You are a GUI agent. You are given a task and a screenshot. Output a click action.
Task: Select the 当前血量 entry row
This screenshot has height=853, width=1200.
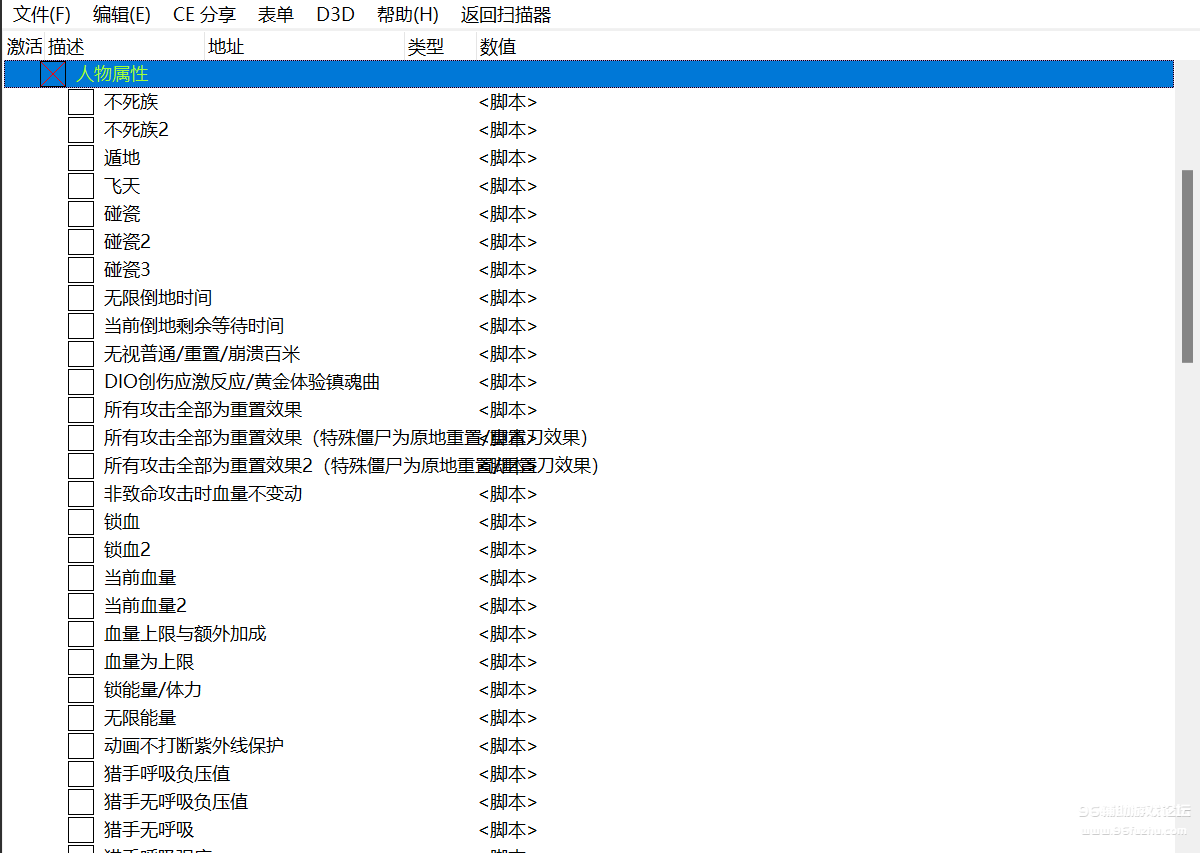click(x=140, y=578)
